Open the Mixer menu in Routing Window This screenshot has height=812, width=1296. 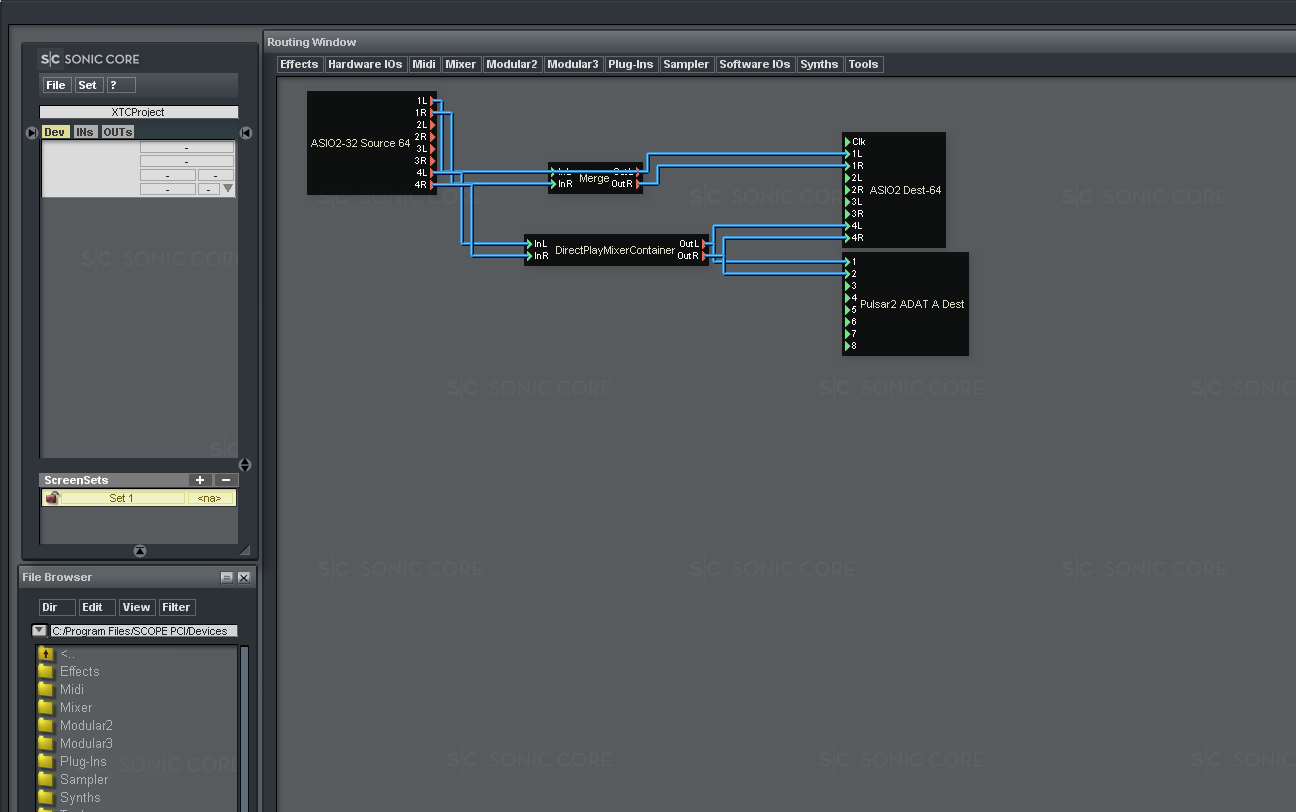461,64
